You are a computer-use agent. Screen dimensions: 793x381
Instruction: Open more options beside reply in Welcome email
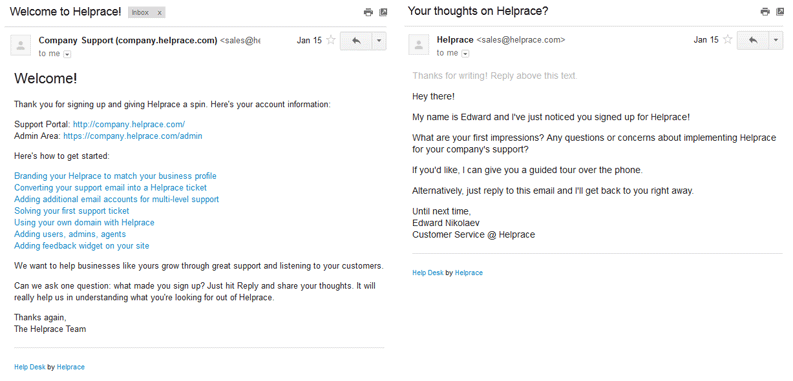[x=379, y=40]
